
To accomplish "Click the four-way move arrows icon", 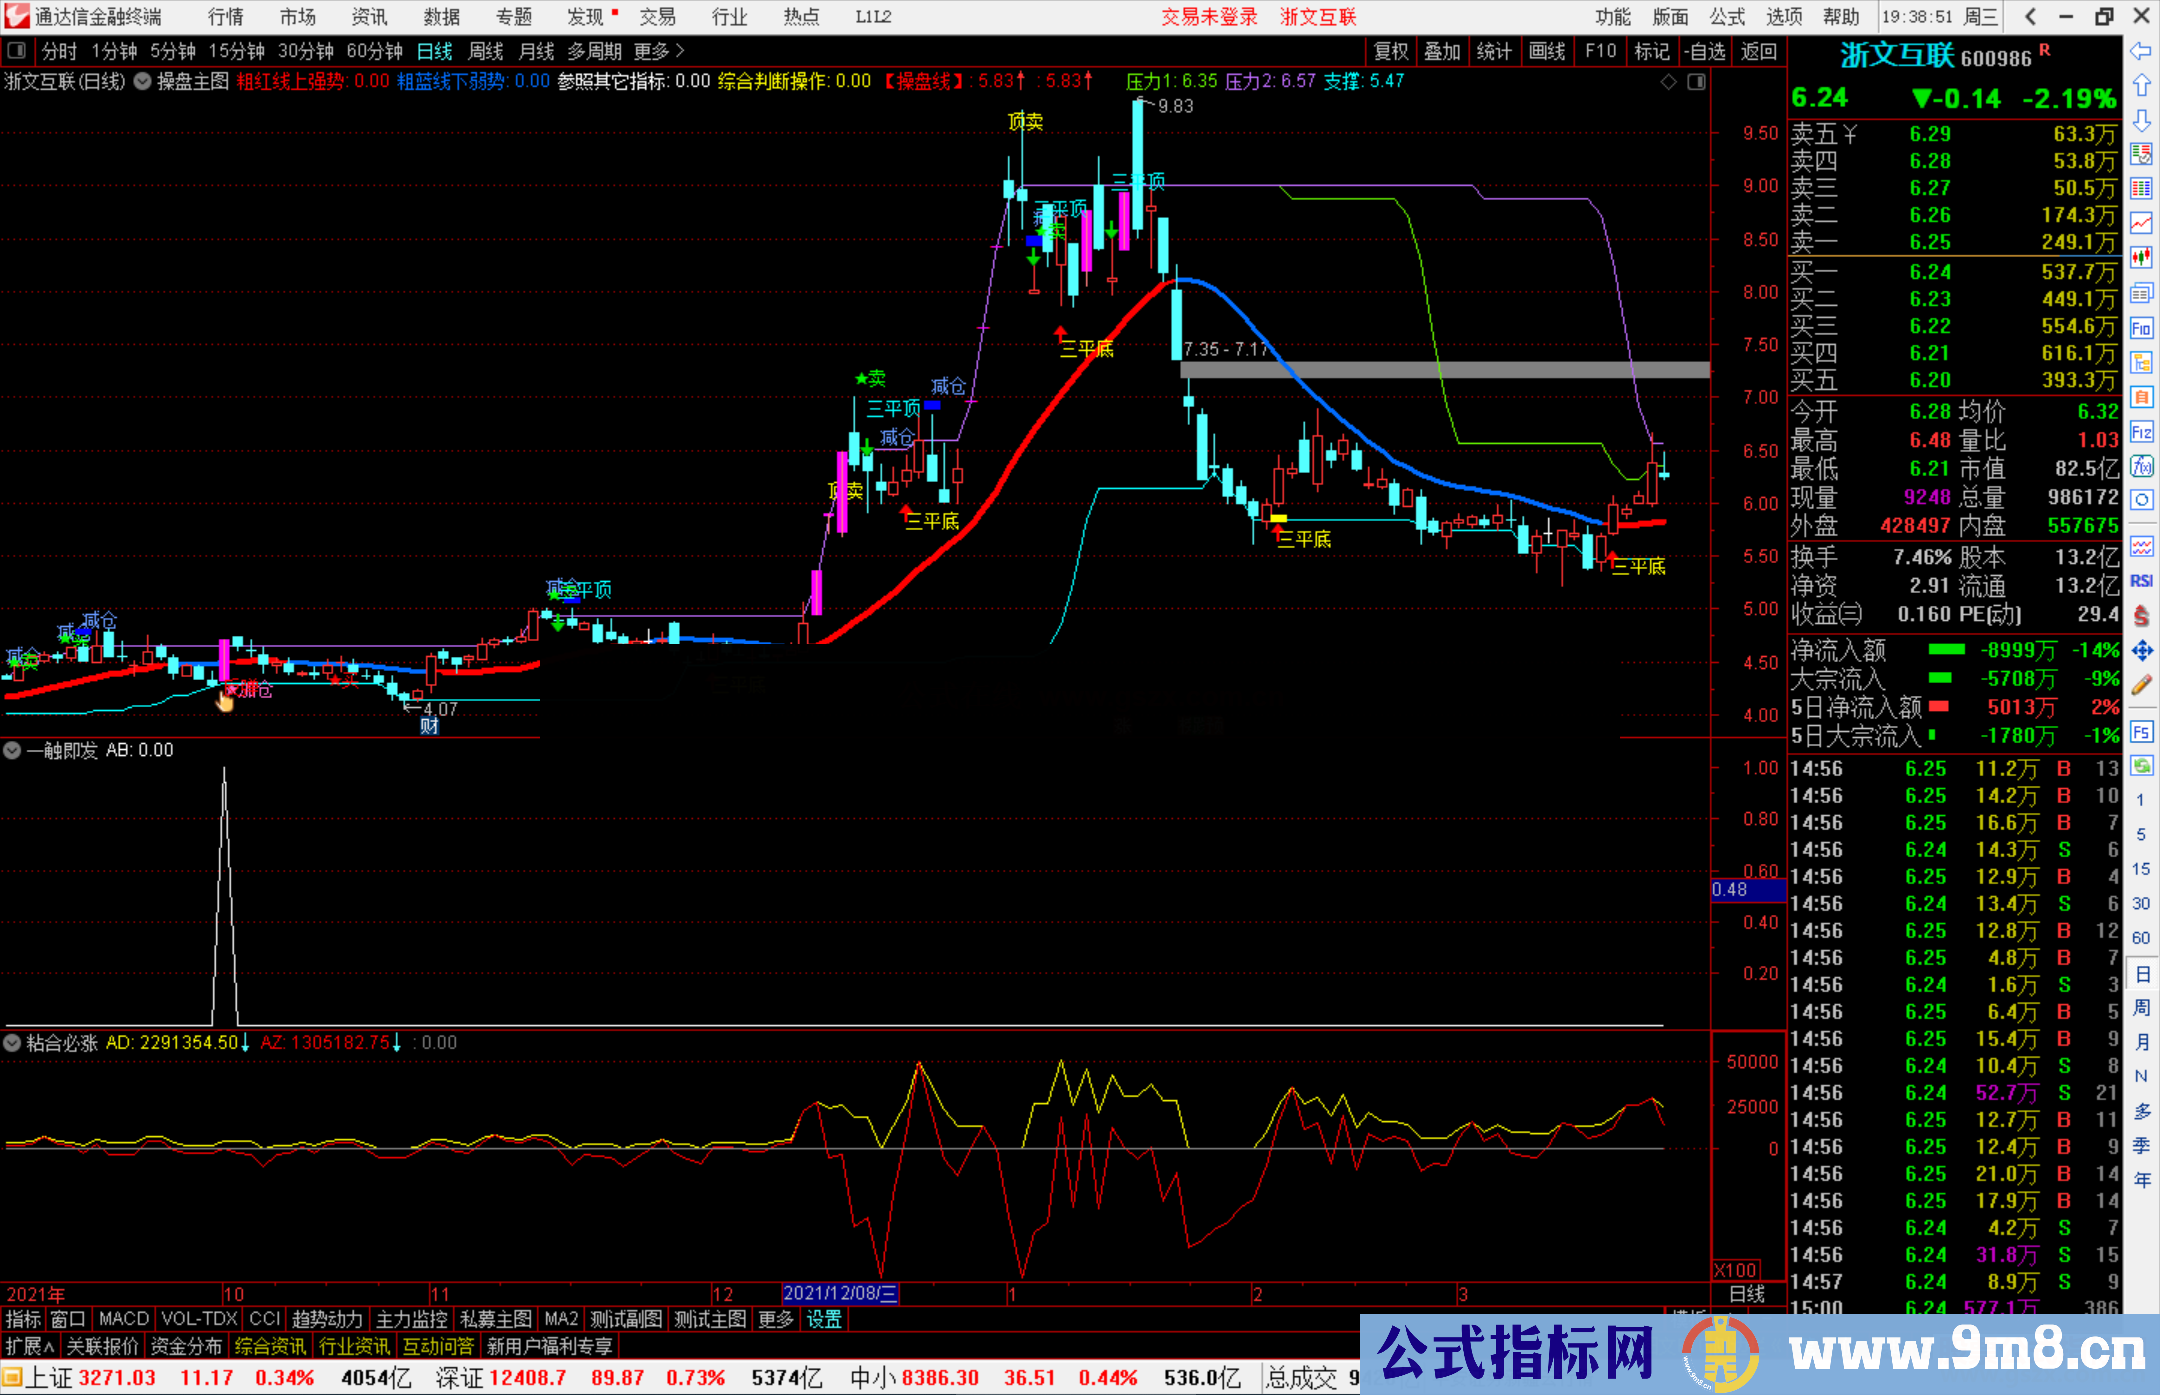I will [2141, 651].
